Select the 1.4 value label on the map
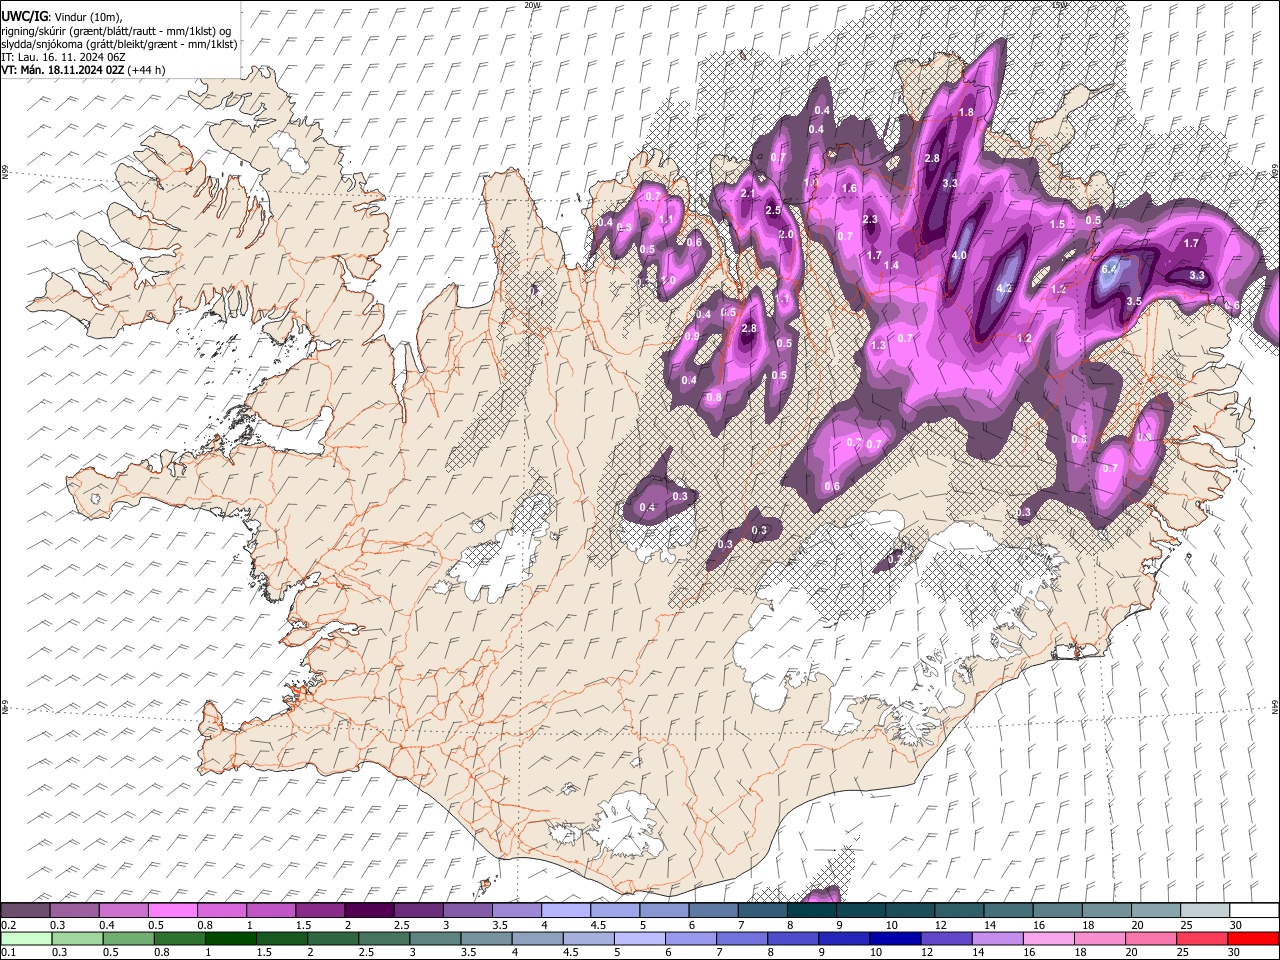This screenshot has height=960, width=1280. point(891,266)
